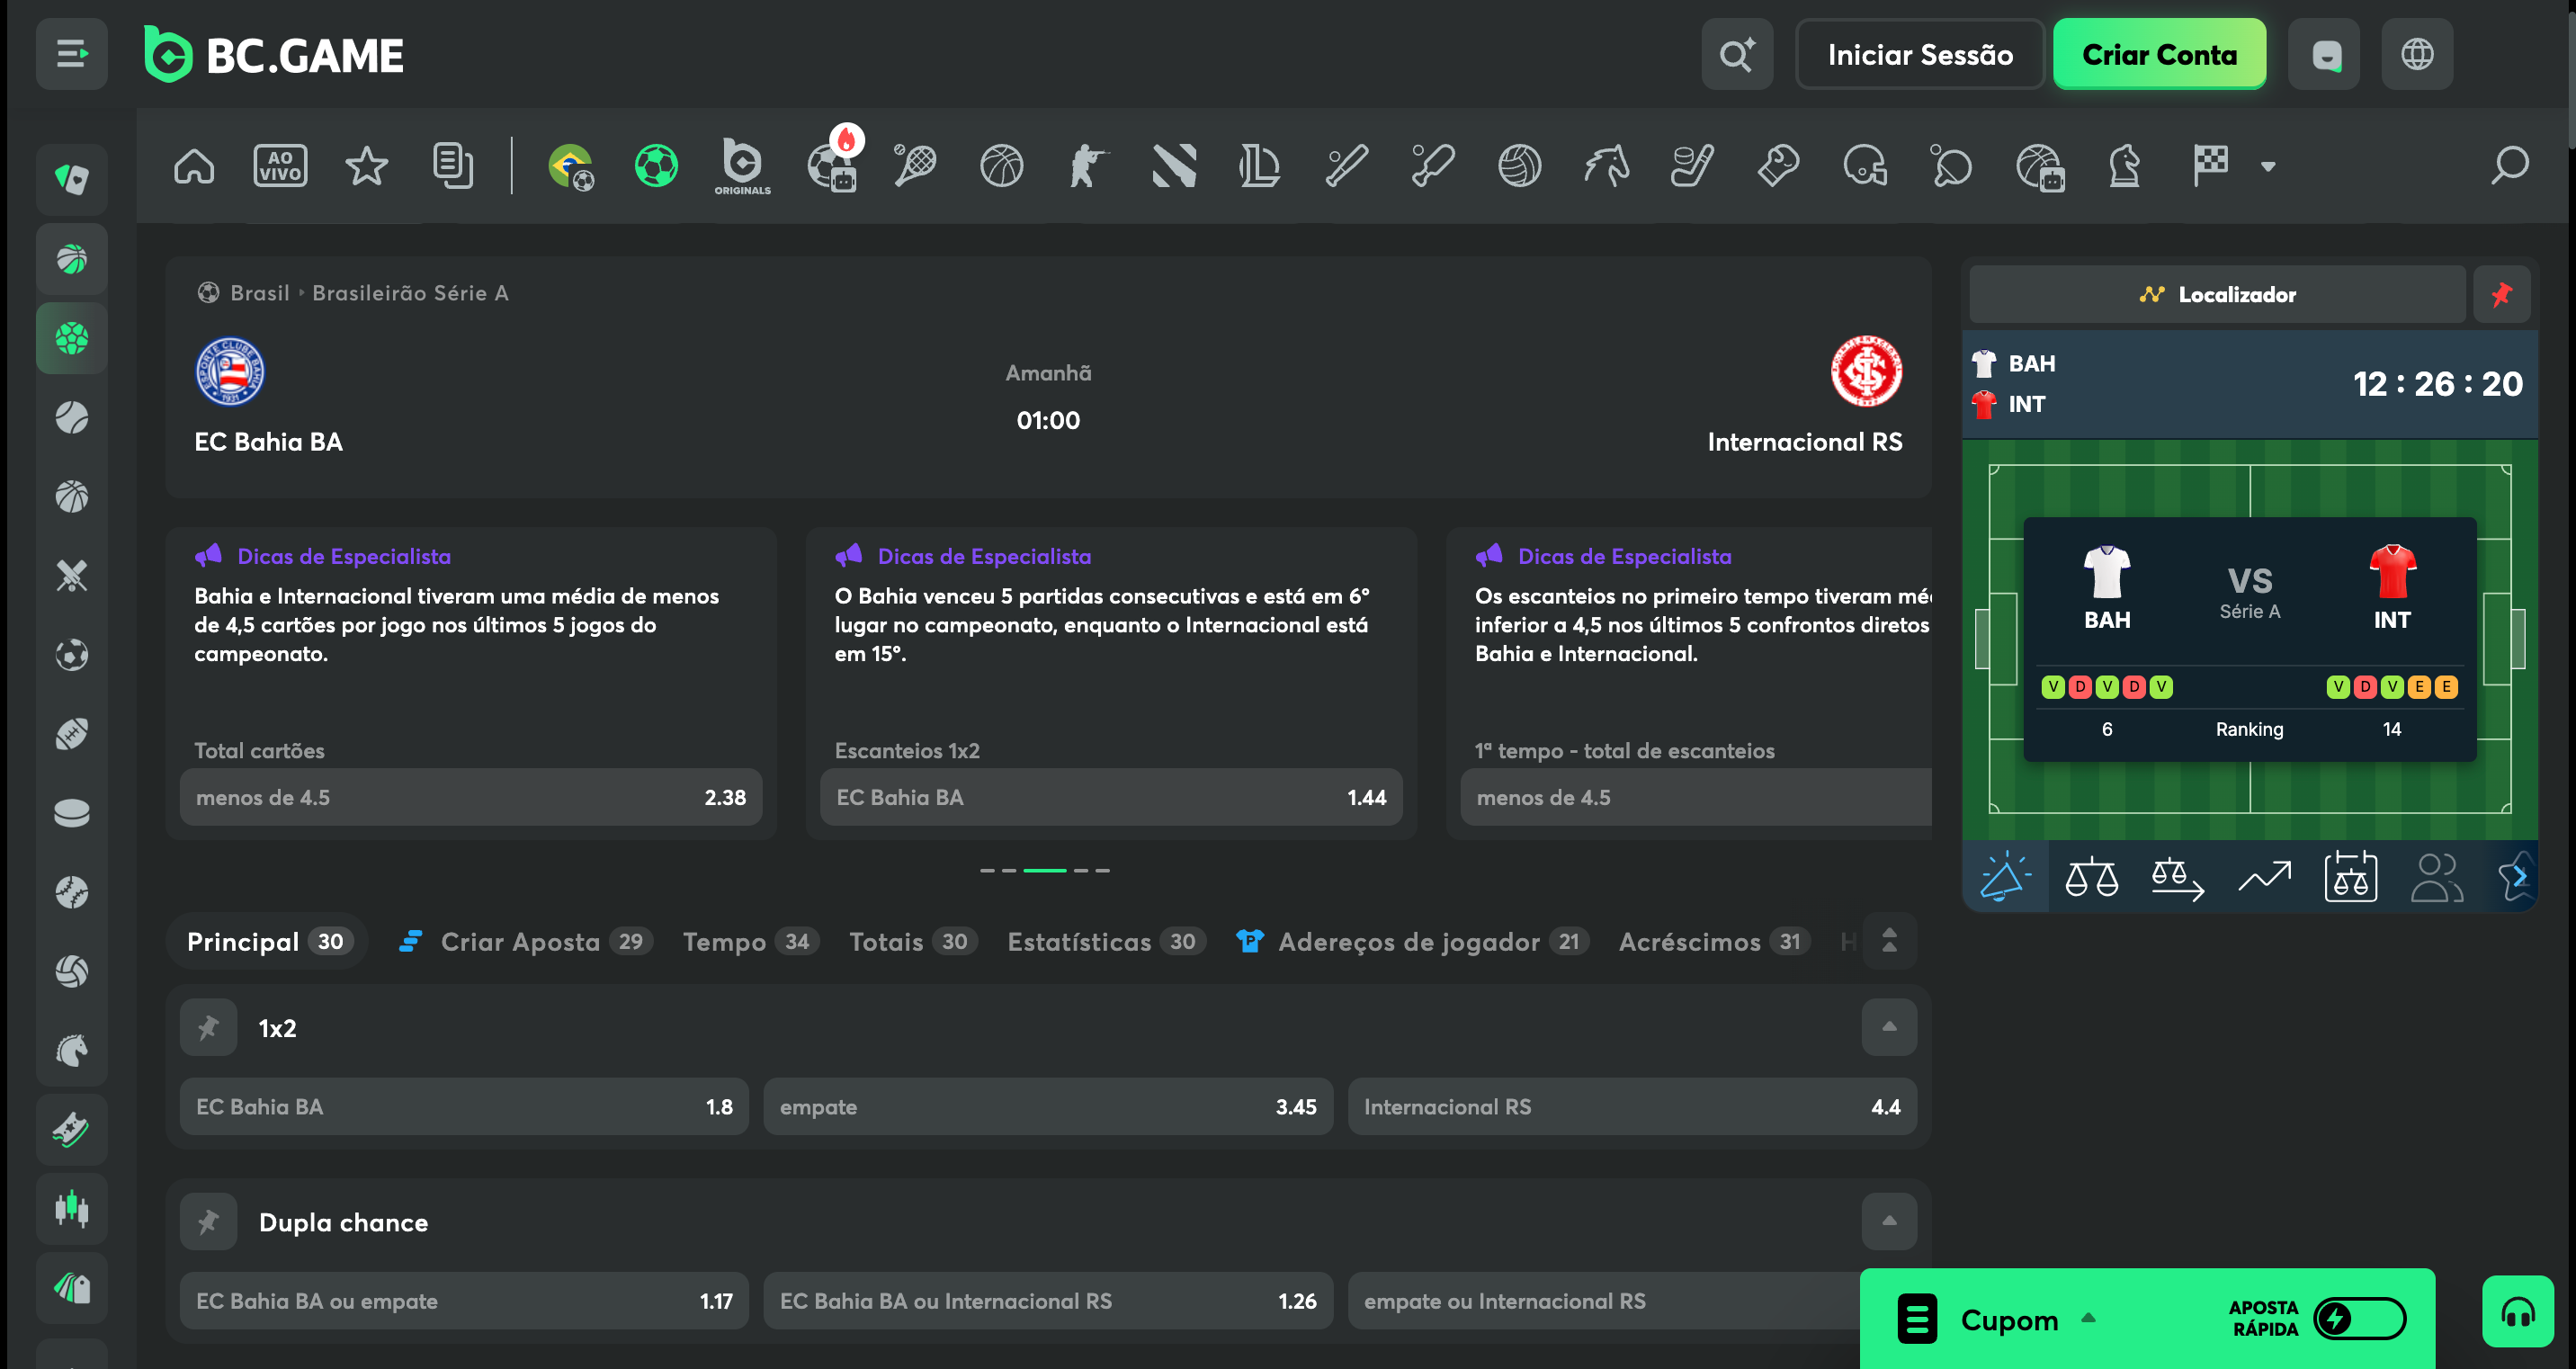Image resolution: width=2576 pixels, height=1369 pixels.
Task: Open the chat icon in header
Action: pos(2324,54)
